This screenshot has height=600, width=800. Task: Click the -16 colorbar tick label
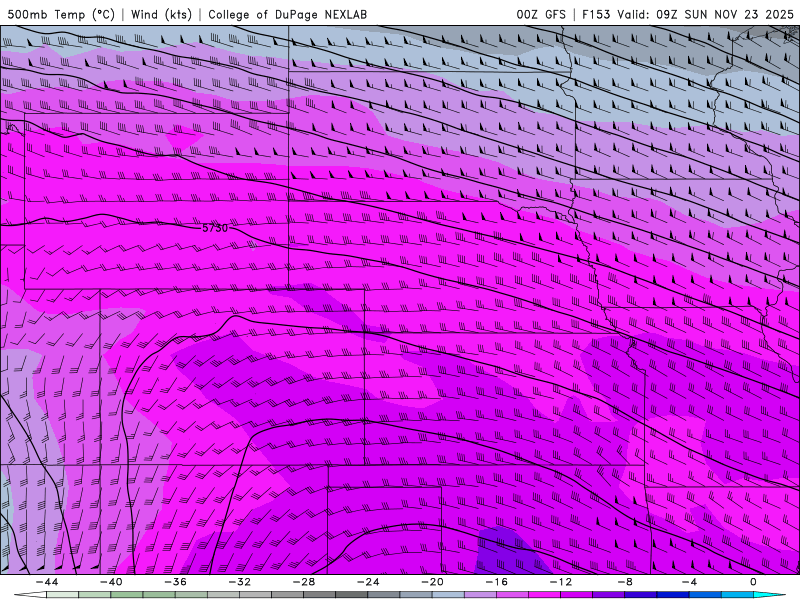496,582
